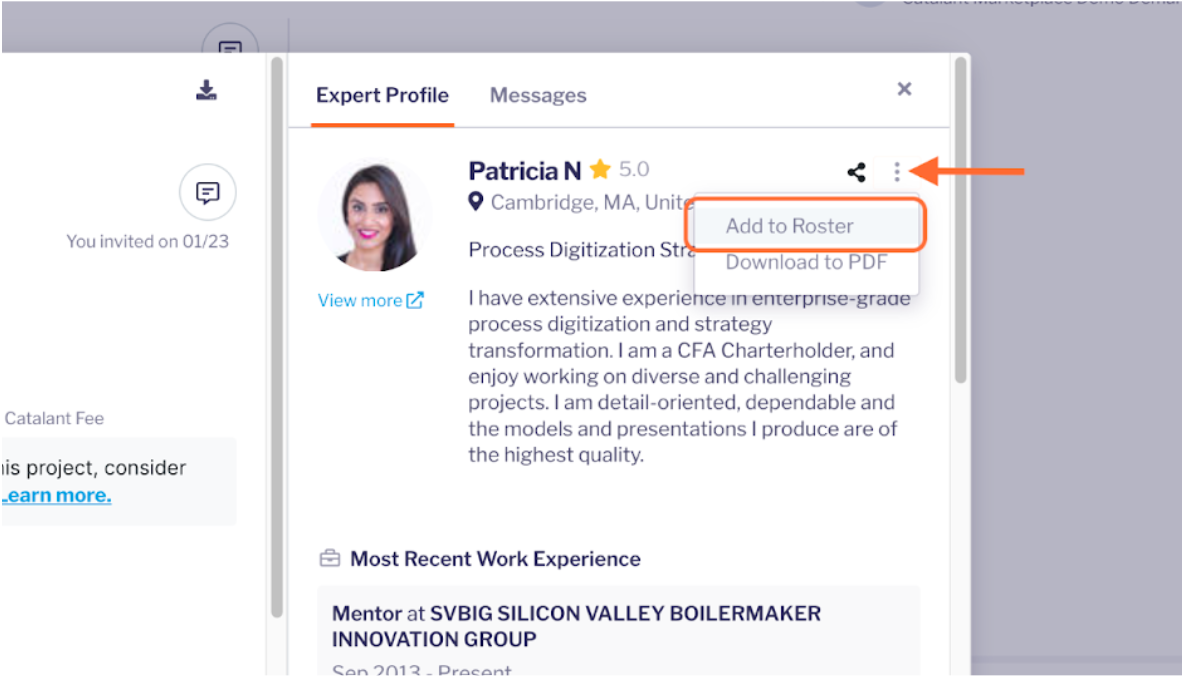
Task: Click the download icon in left panel
Action: [206, 91]
